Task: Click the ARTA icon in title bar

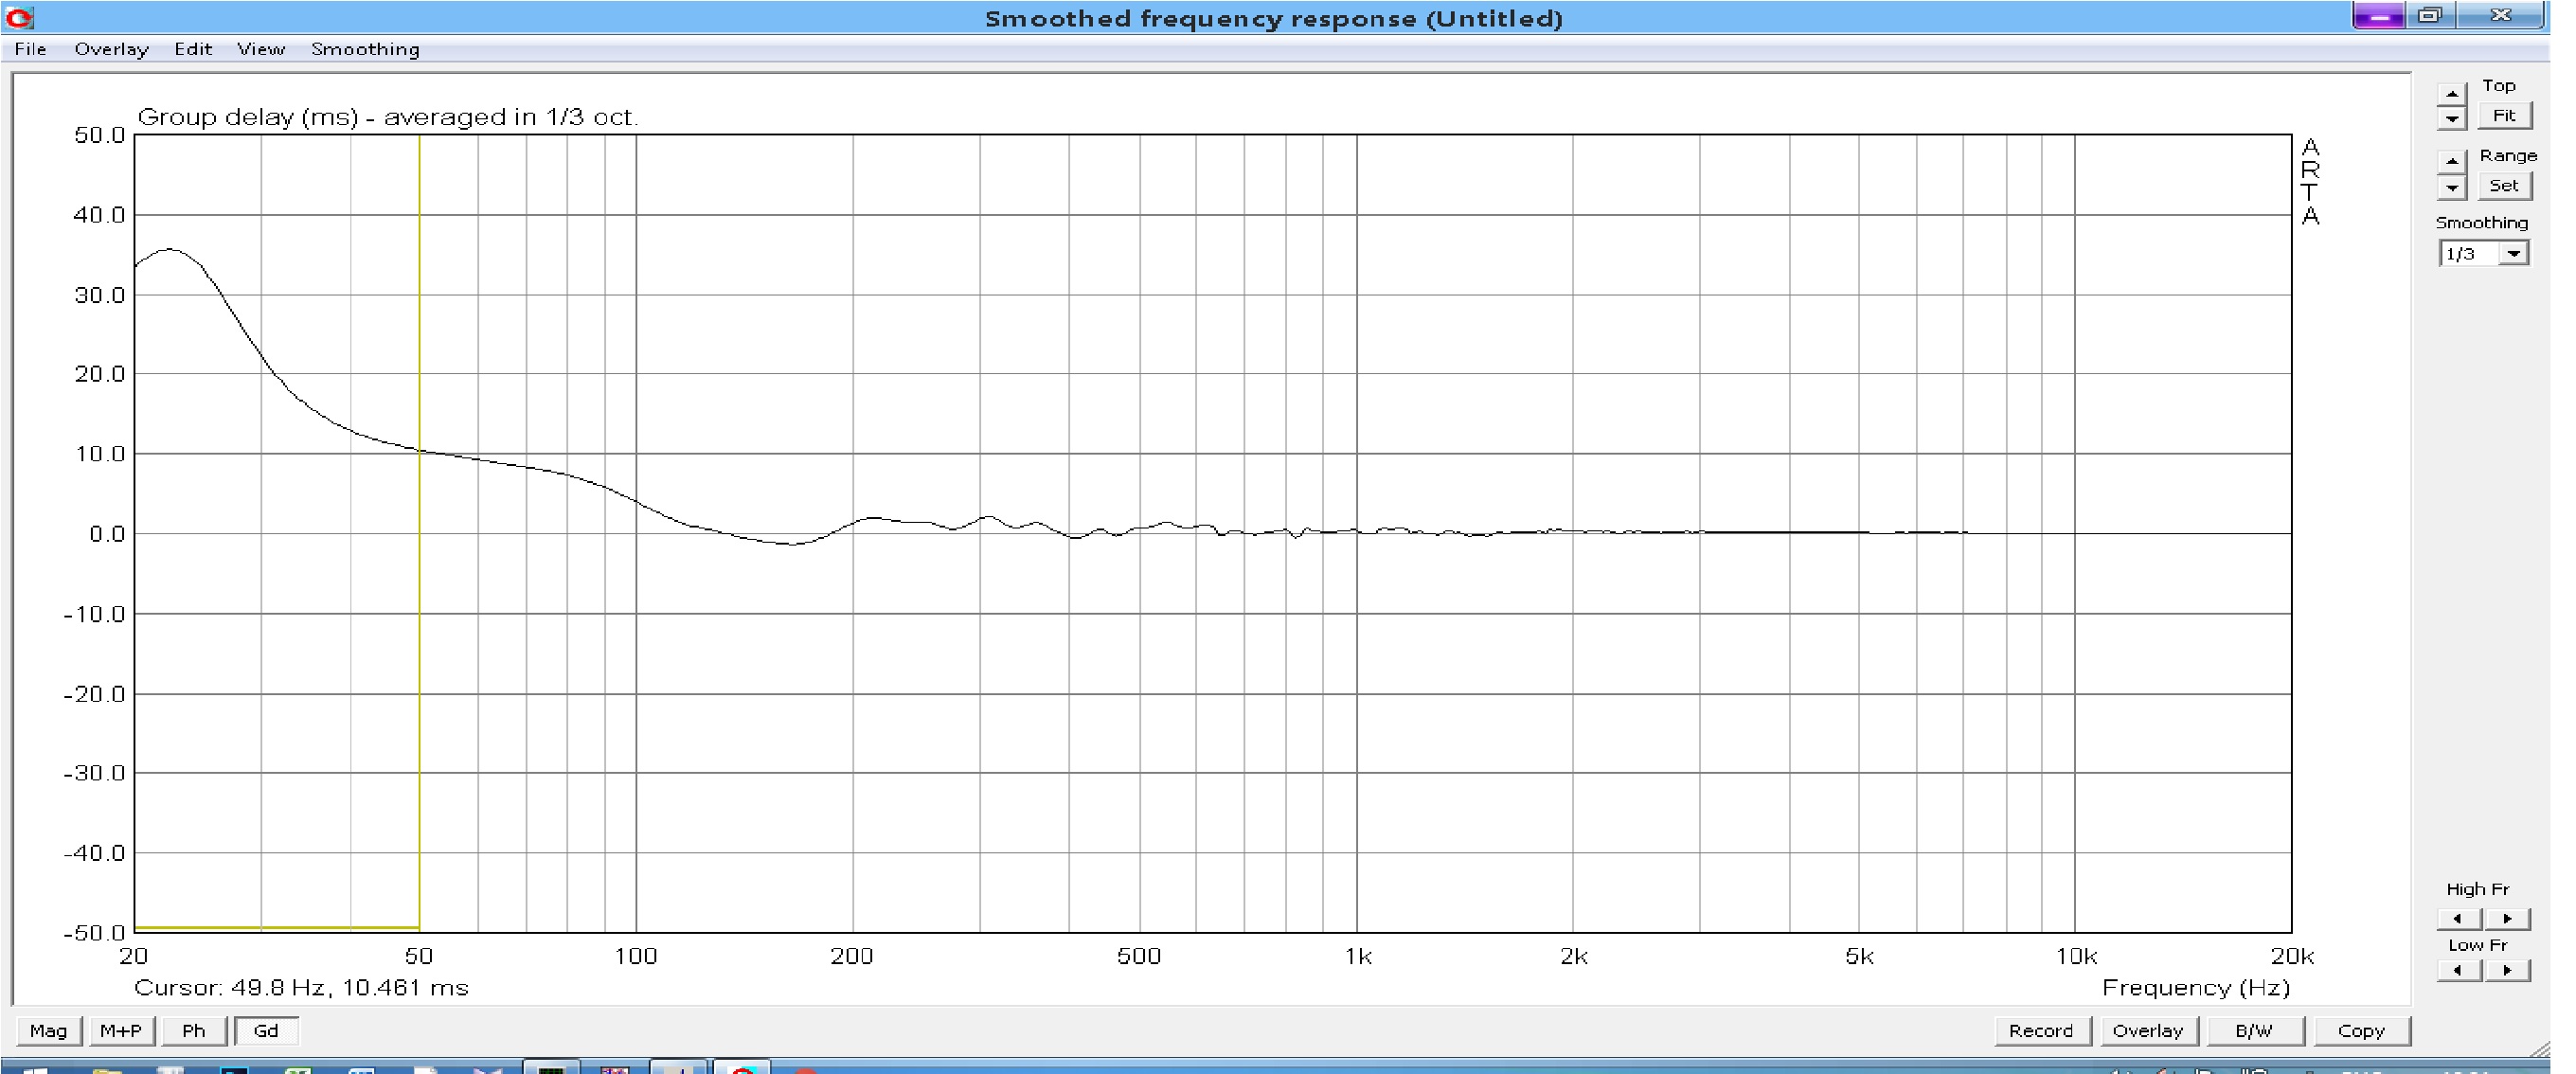Action: [20, 17]
